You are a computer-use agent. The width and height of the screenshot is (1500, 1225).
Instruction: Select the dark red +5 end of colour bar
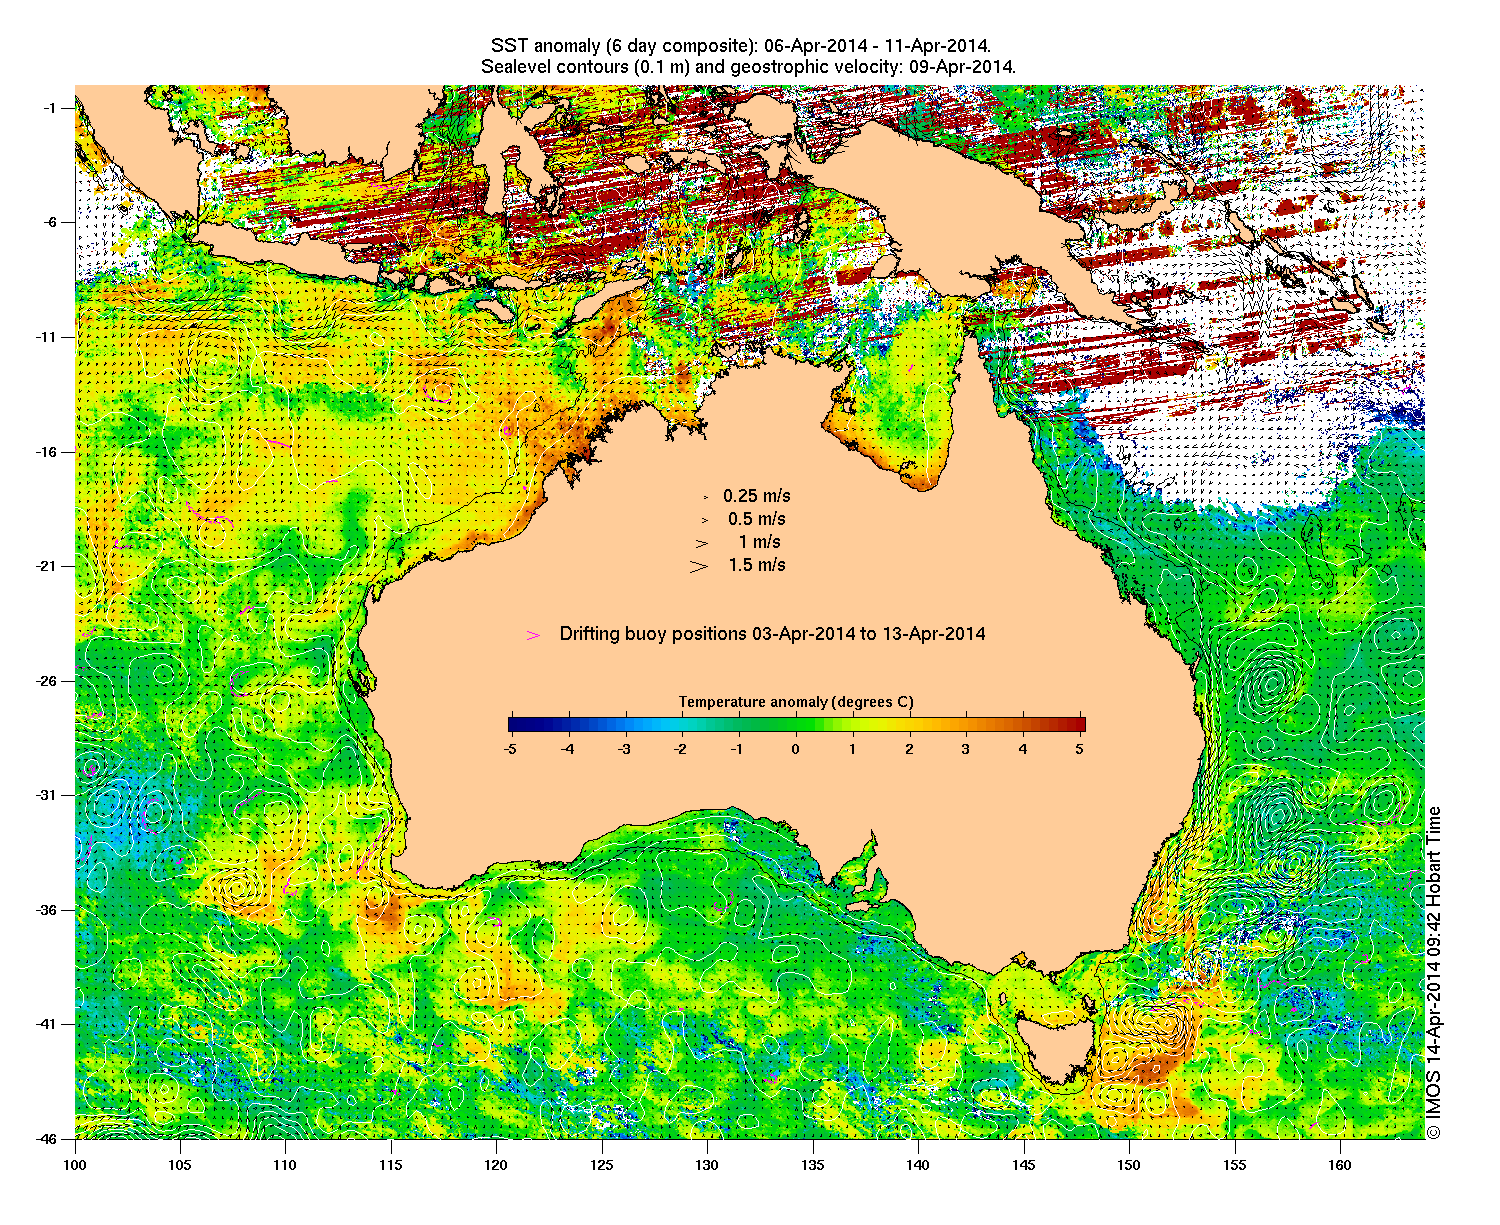pyautogui.click(x=1079, y=725)
